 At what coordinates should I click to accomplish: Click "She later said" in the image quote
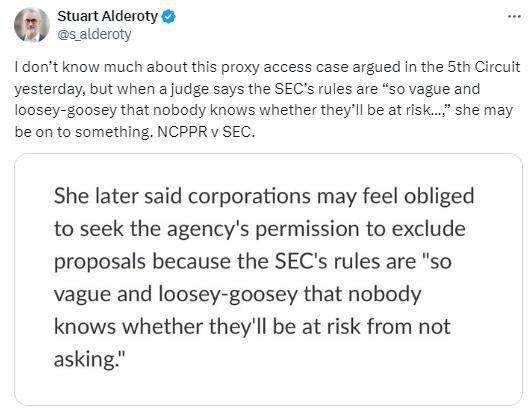pos(118,196)
